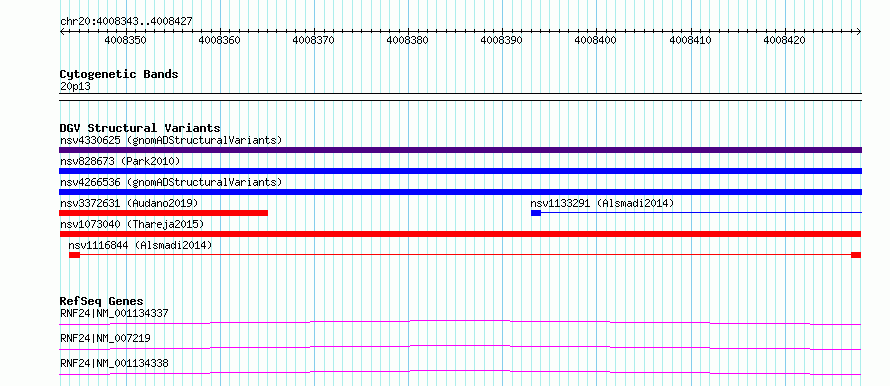
Task: Click the RefSeq Genes track title
Action: point(102,301)
